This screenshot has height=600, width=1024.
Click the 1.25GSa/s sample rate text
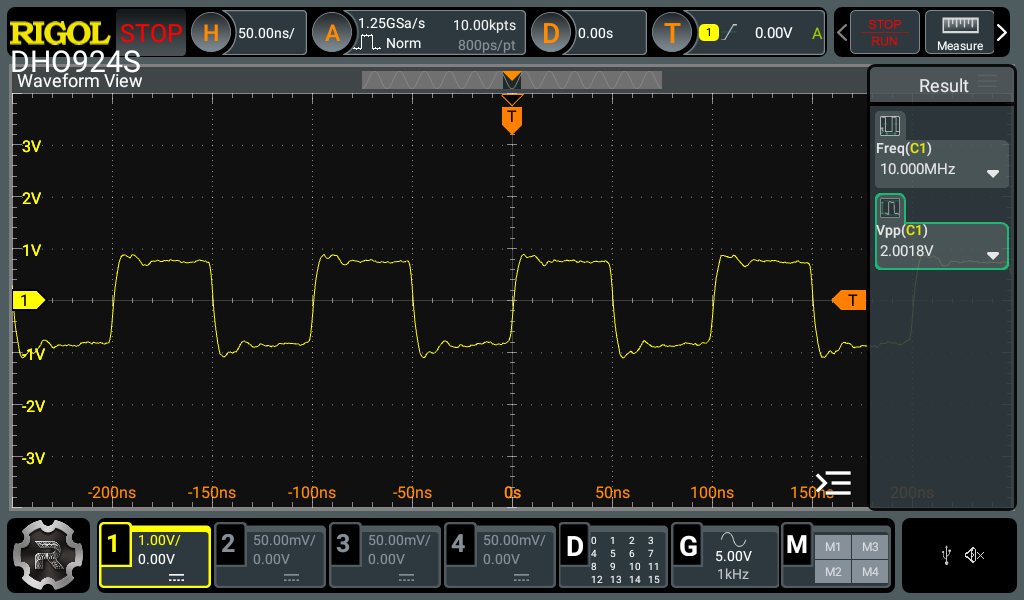coord(392,24)
